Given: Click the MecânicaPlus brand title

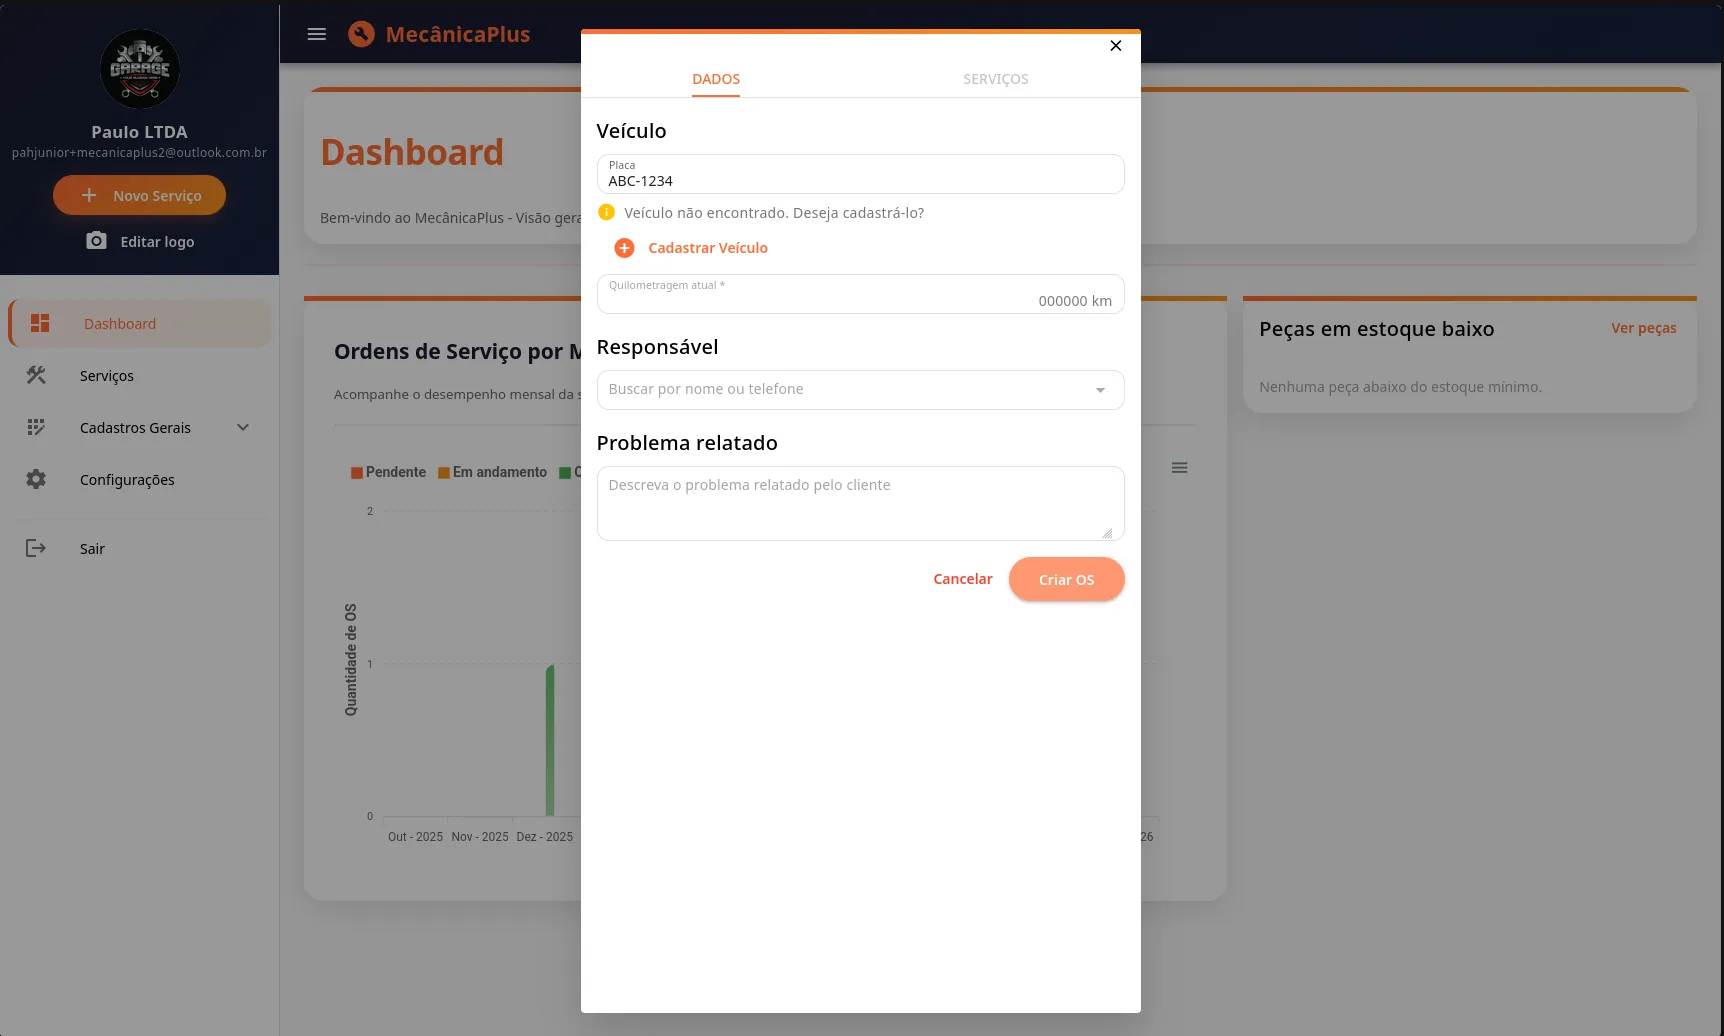Looking at the screenshot, I should [x=458, y=34].
